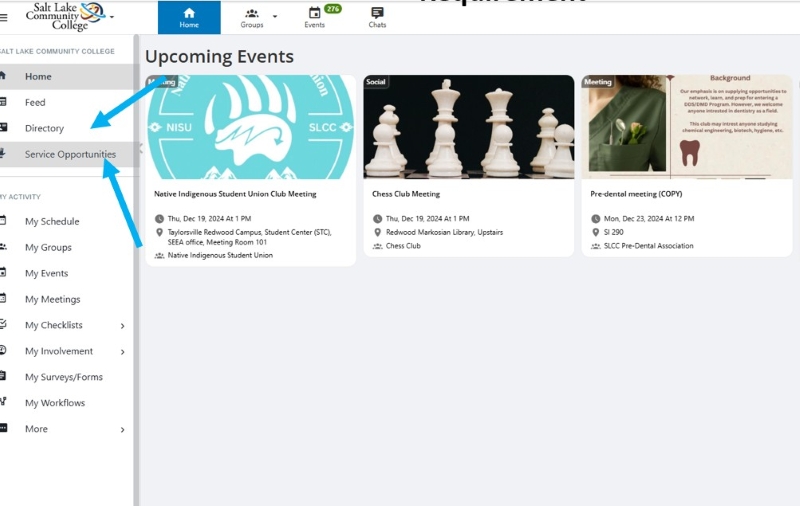Open Native Indigenous Student Union Club Meeting title
This screenshot has height=506, width=800.
tap(235, 194)
